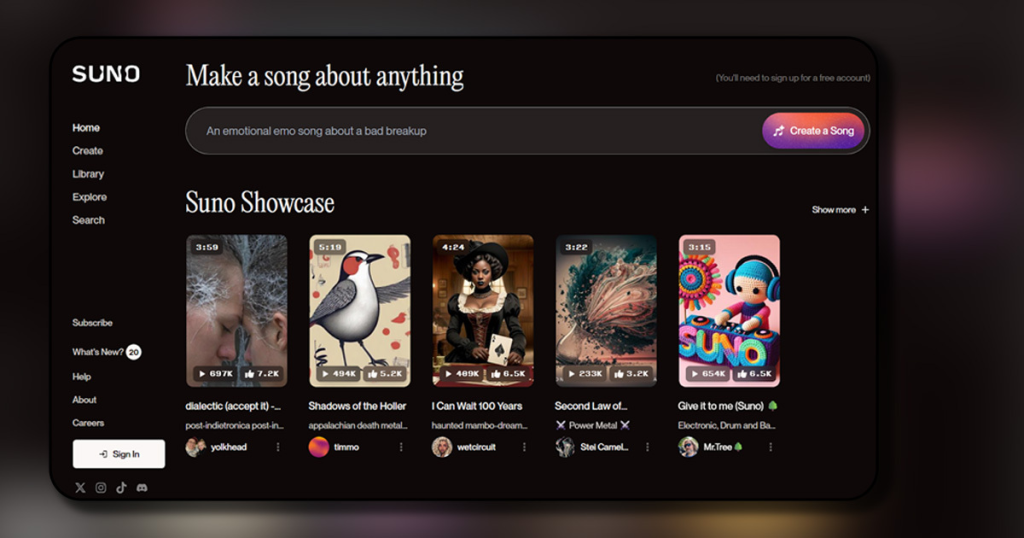Click the Sign In button
Screen dimensions: 1024x538
click(x=119, y=454)
